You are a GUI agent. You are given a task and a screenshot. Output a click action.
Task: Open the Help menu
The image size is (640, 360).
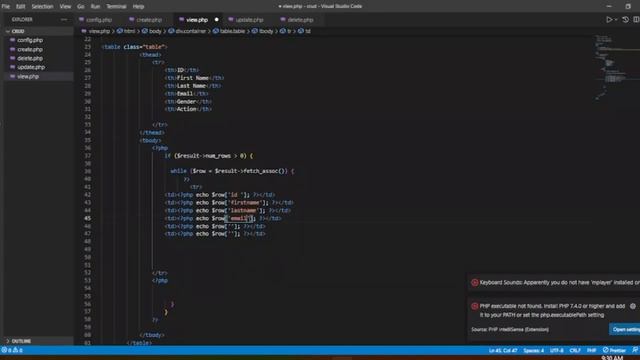[138, 7]
